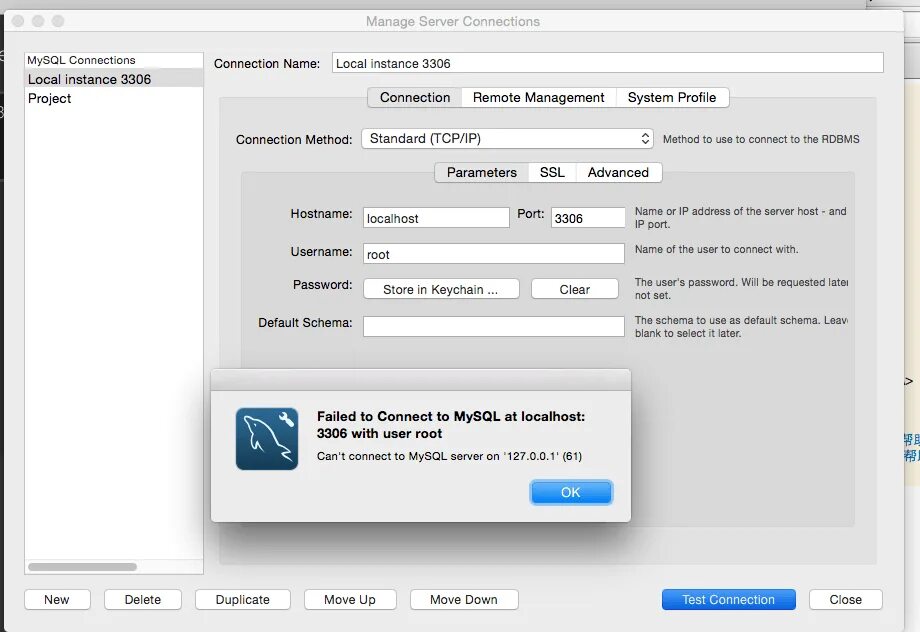Click the Username field containing root

click(493, 254)
